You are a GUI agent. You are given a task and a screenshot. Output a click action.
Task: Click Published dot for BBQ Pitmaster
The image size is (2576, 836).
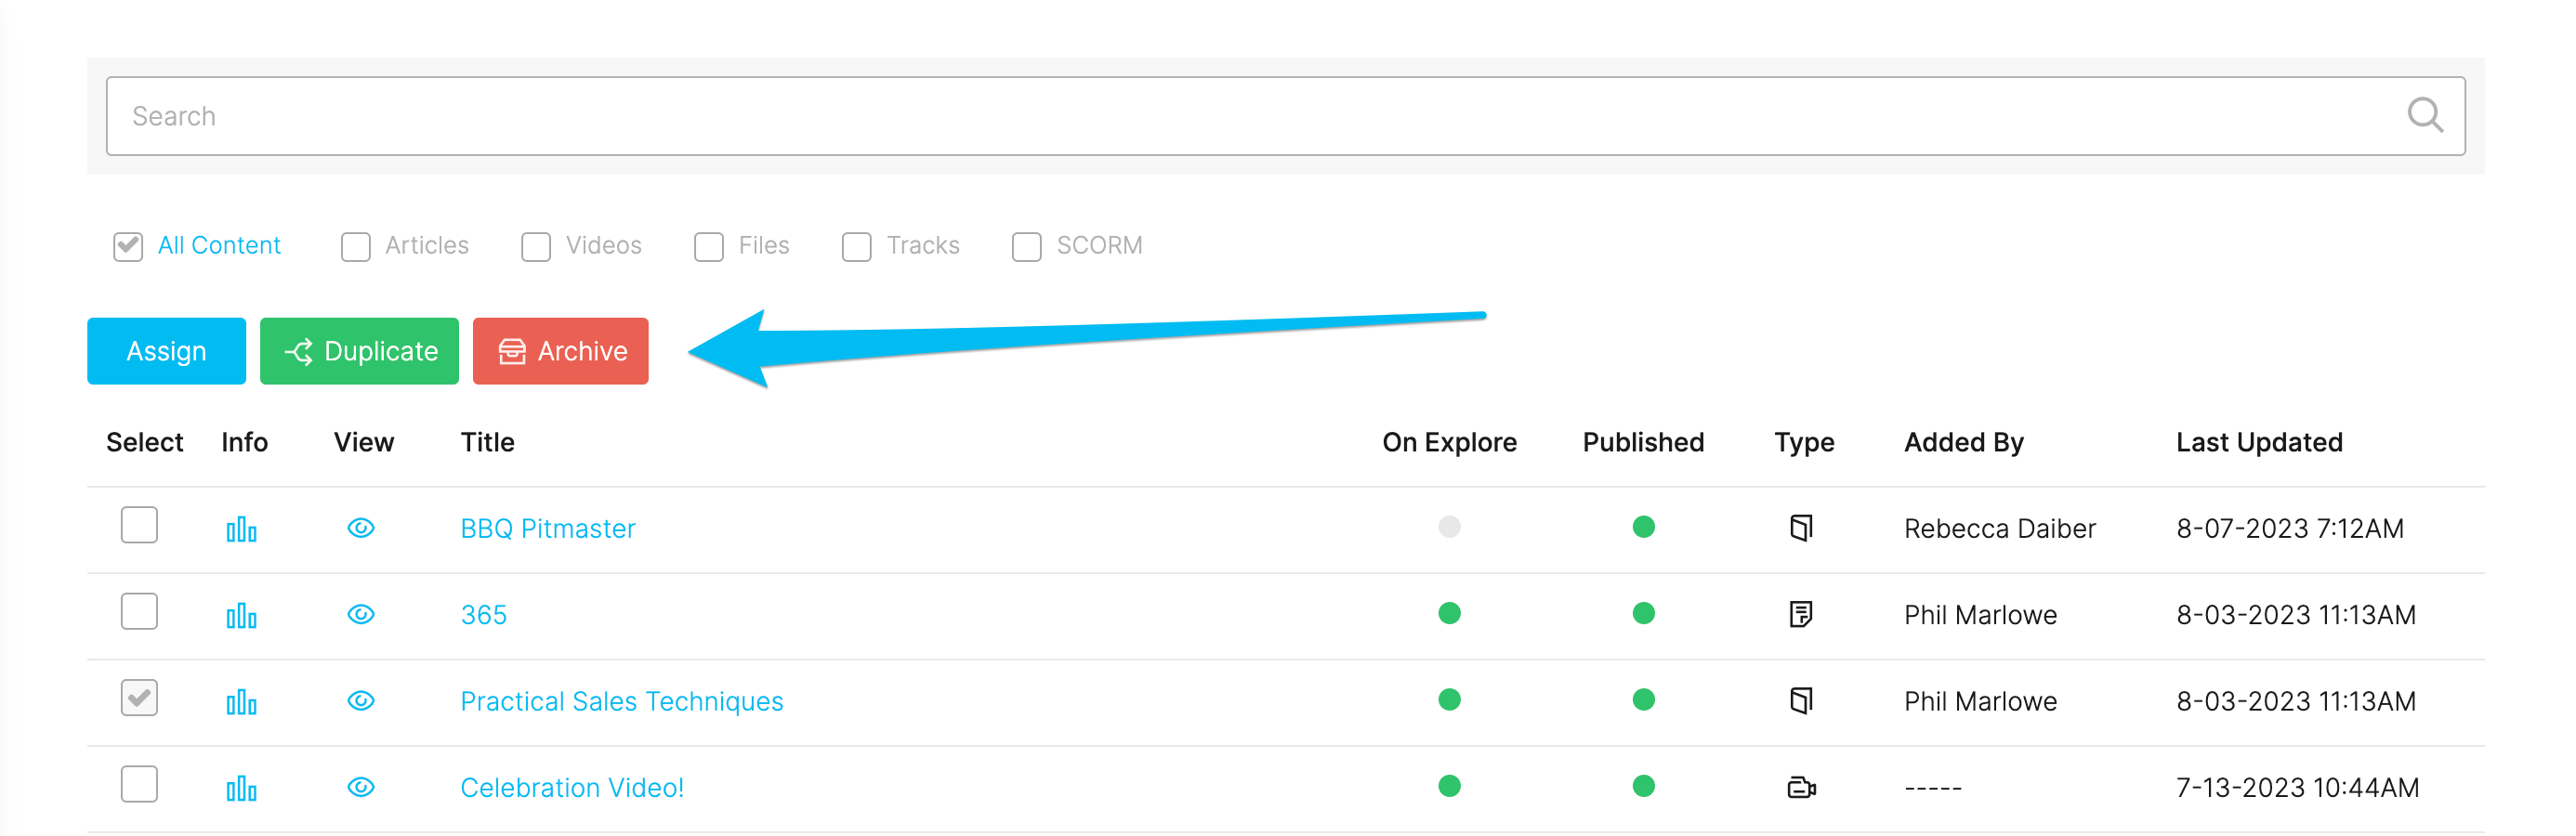coord(1643,527)
